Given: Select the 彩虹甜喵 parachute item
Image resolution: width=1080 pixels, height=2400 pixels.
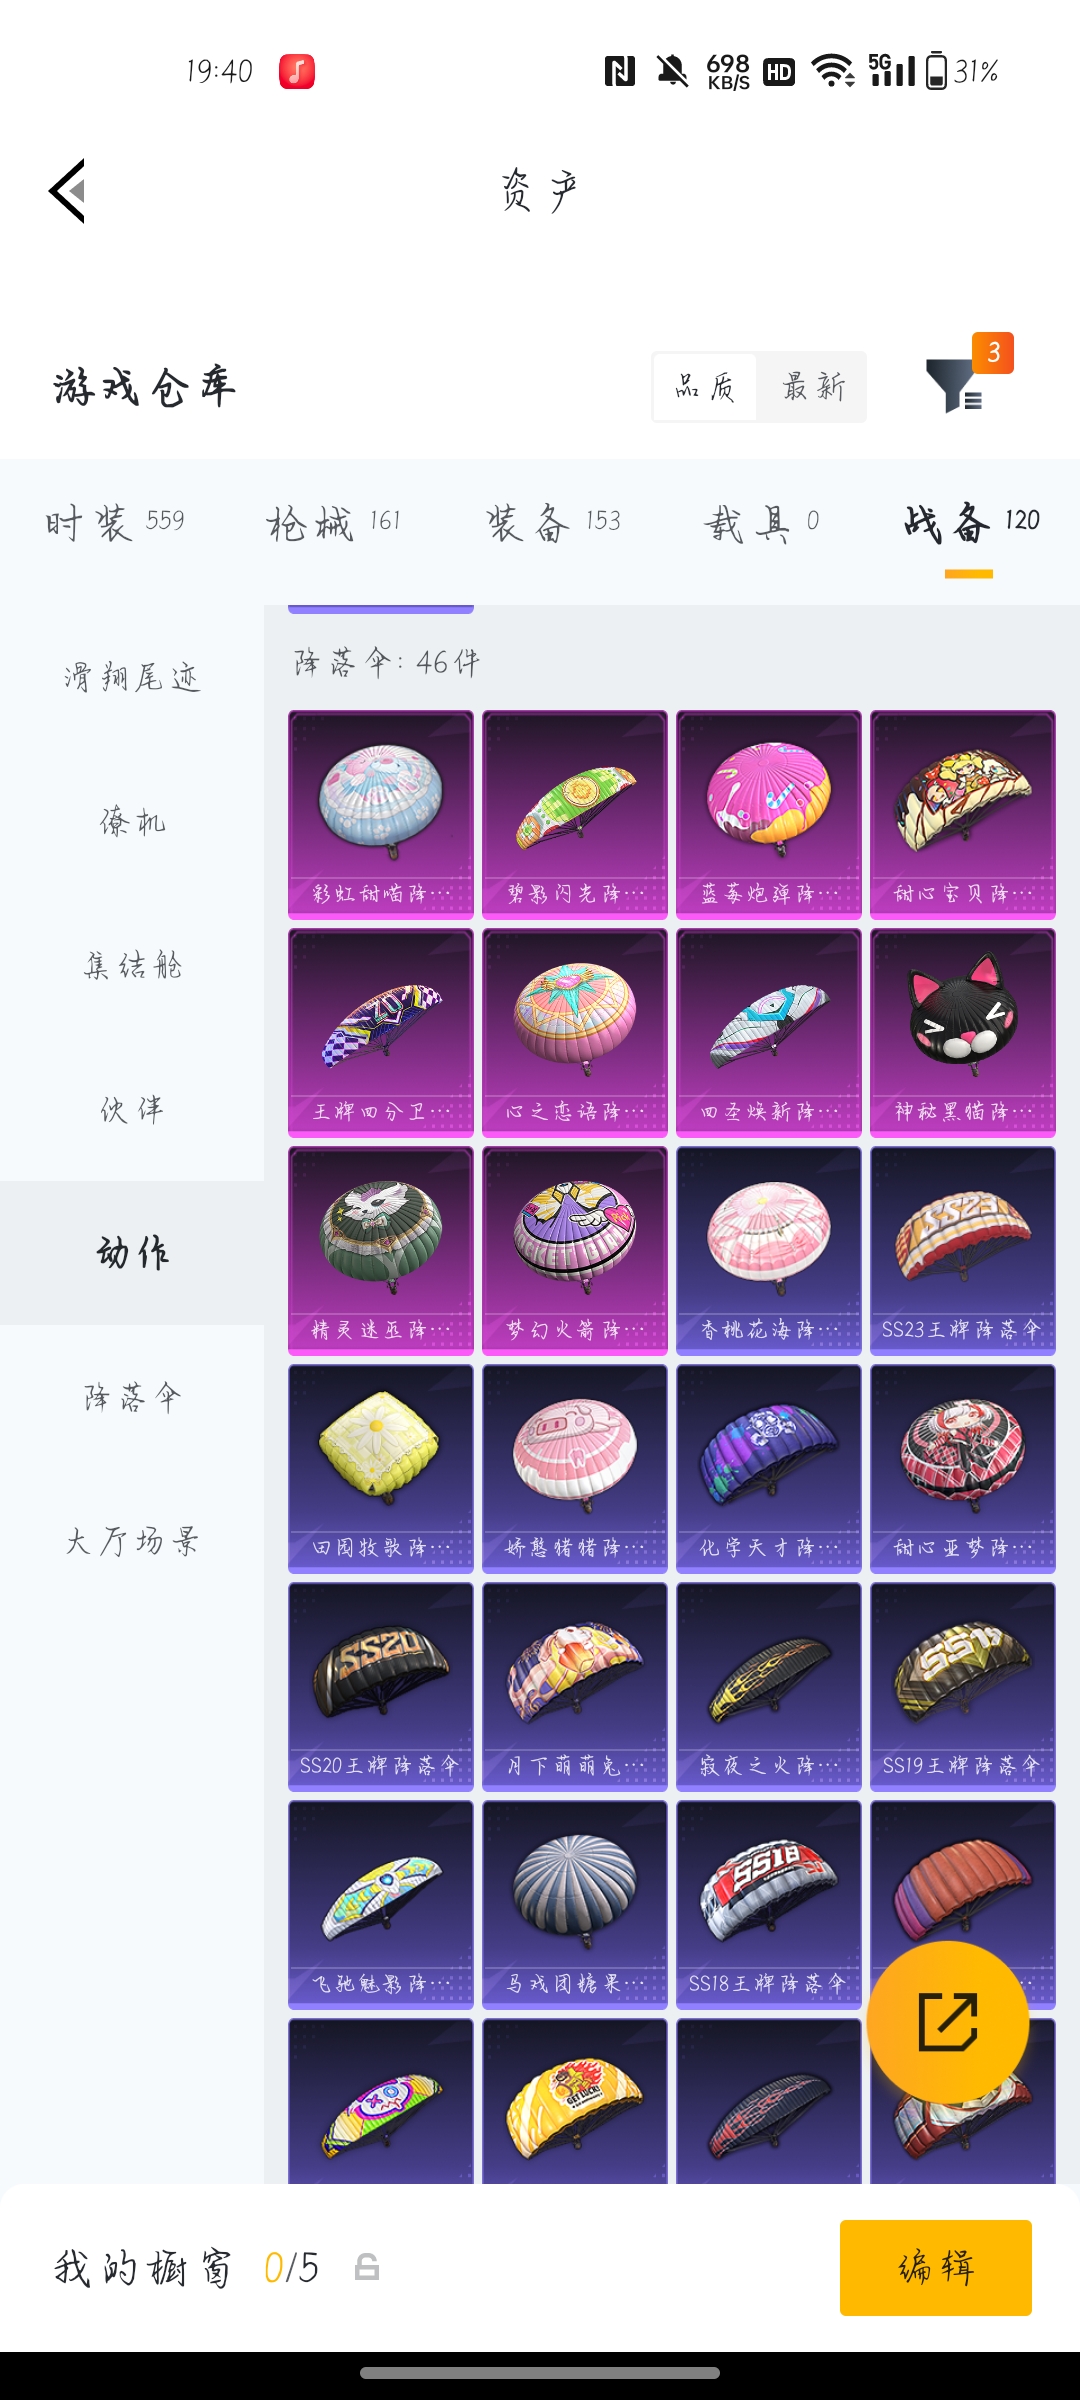Looking at the screenshot, I should [x=380, y=814].
